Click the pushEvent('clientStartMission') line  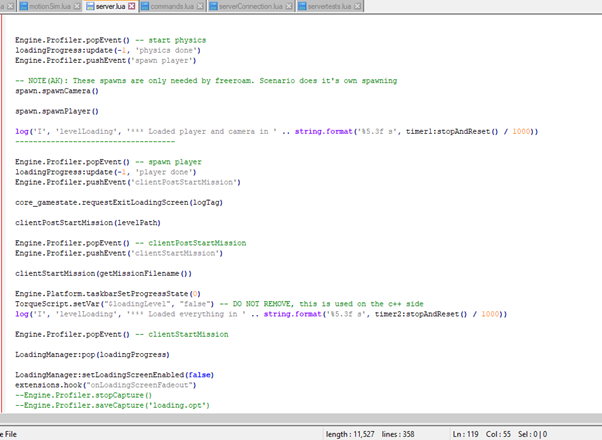tap(119, 253)
